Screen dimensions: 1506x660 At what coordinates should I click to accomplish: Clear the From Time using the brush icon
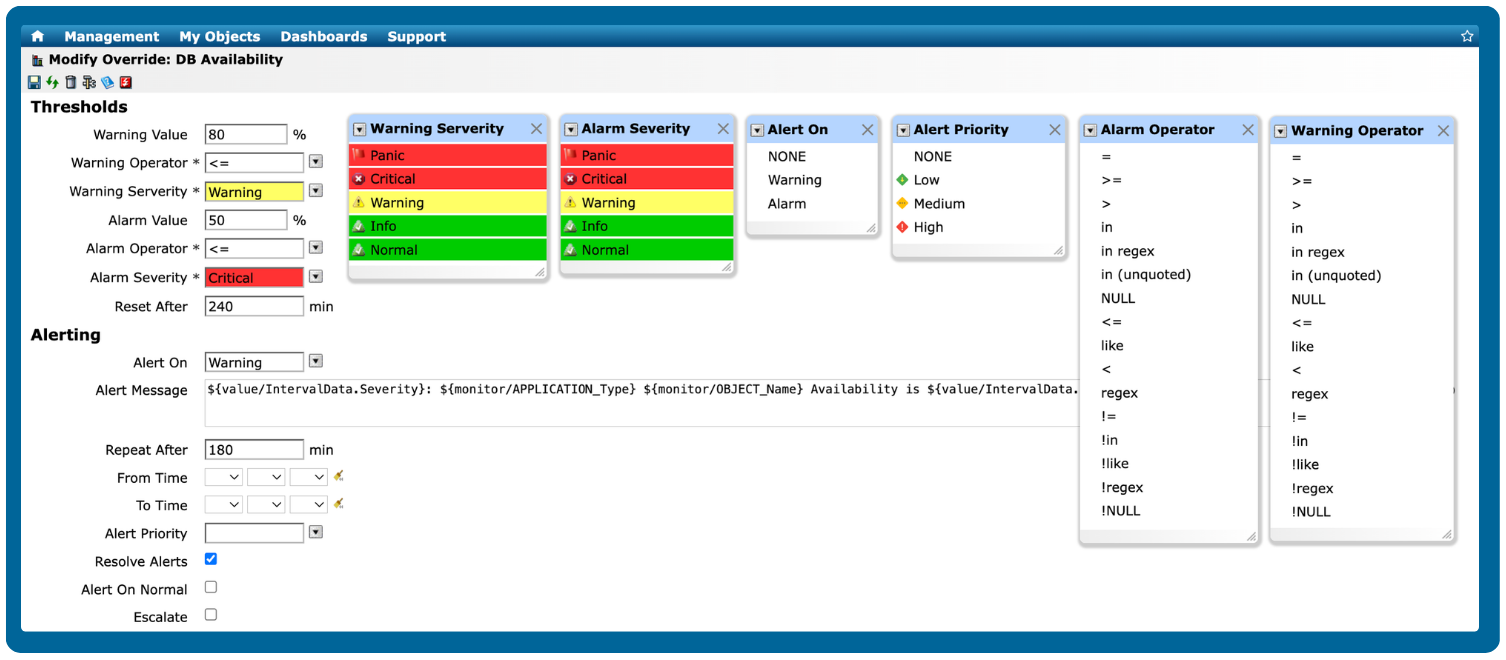tap(337, 477)
